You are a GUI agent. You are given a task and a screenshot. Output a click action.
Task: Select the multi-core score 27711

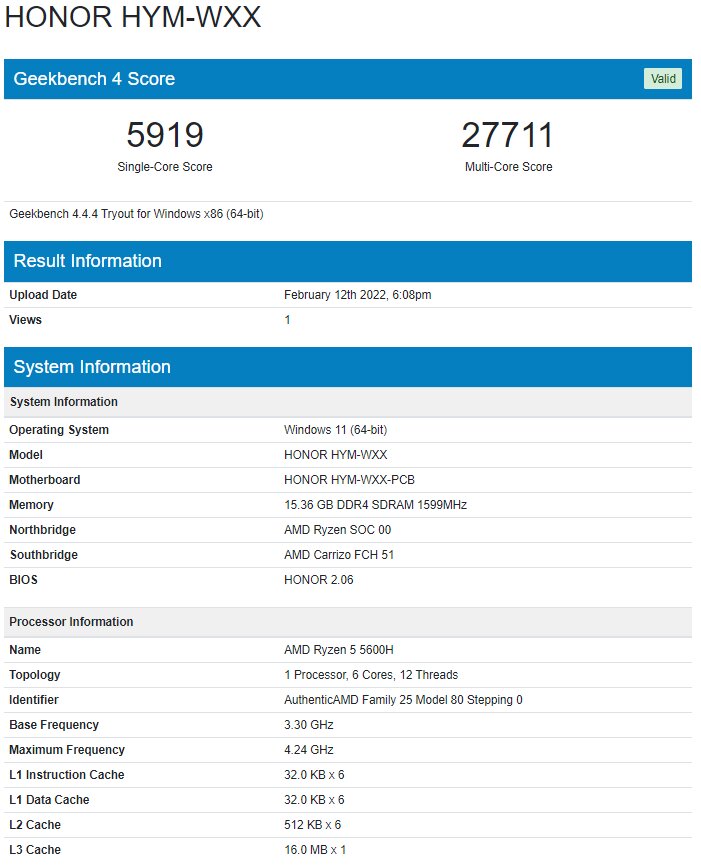click(x=507, y=135)
